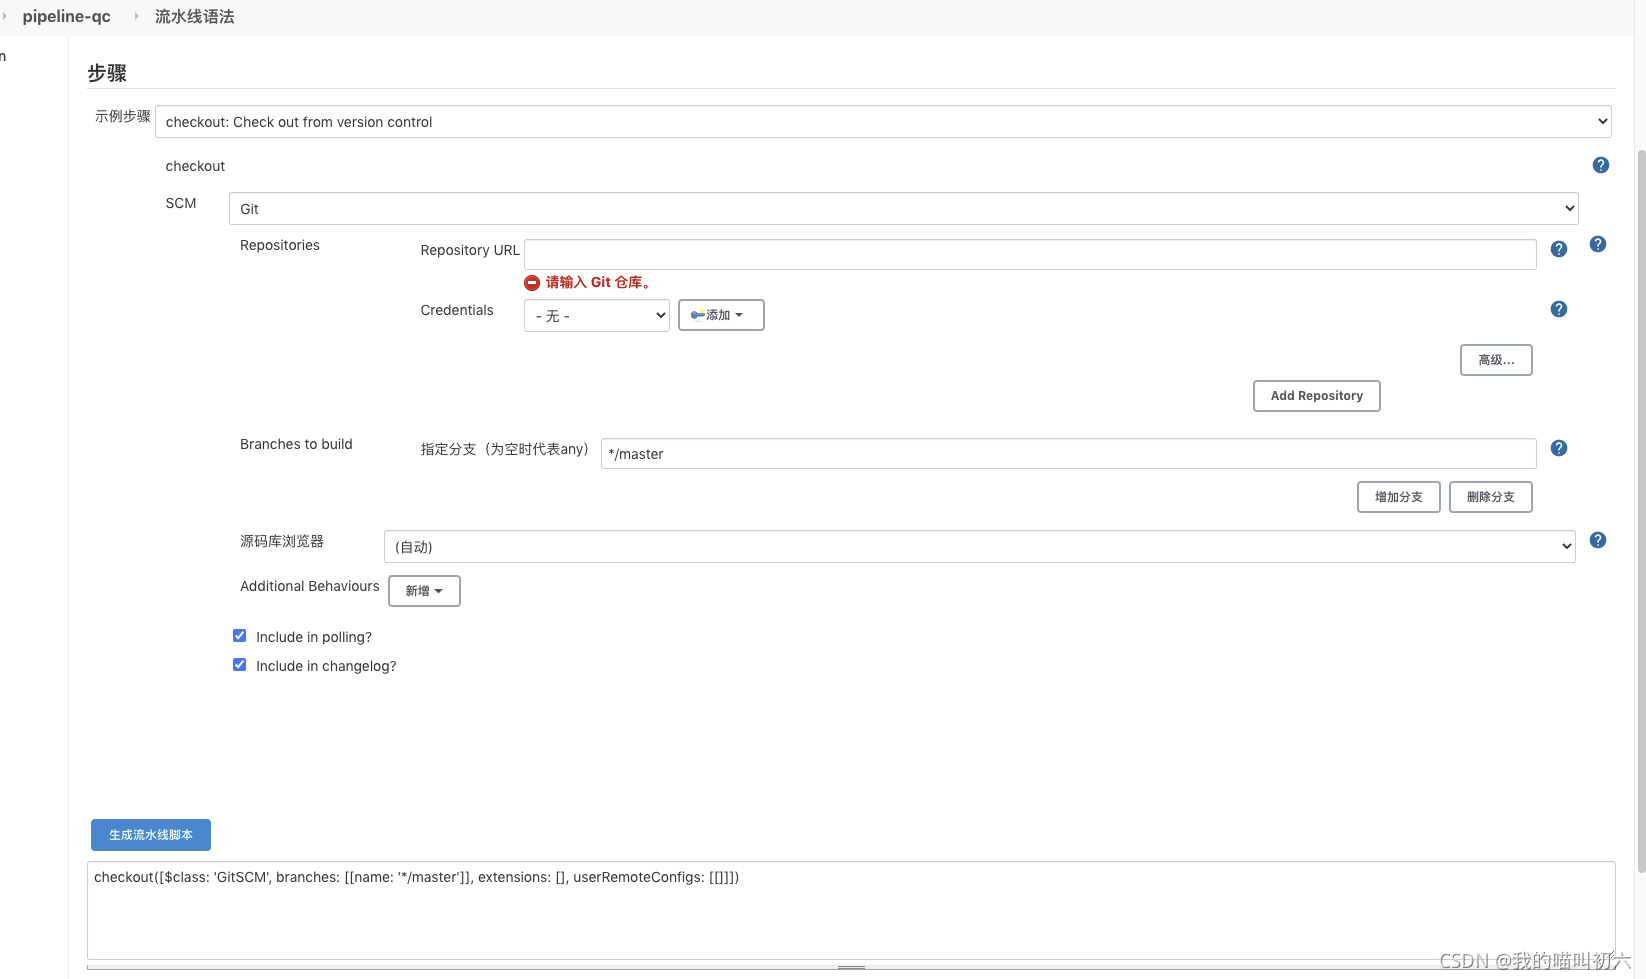The width and height of the screenshot is (1646, 979).
Task: Click the red error icon near Git 仓库 warning
Action: [531, 282]
